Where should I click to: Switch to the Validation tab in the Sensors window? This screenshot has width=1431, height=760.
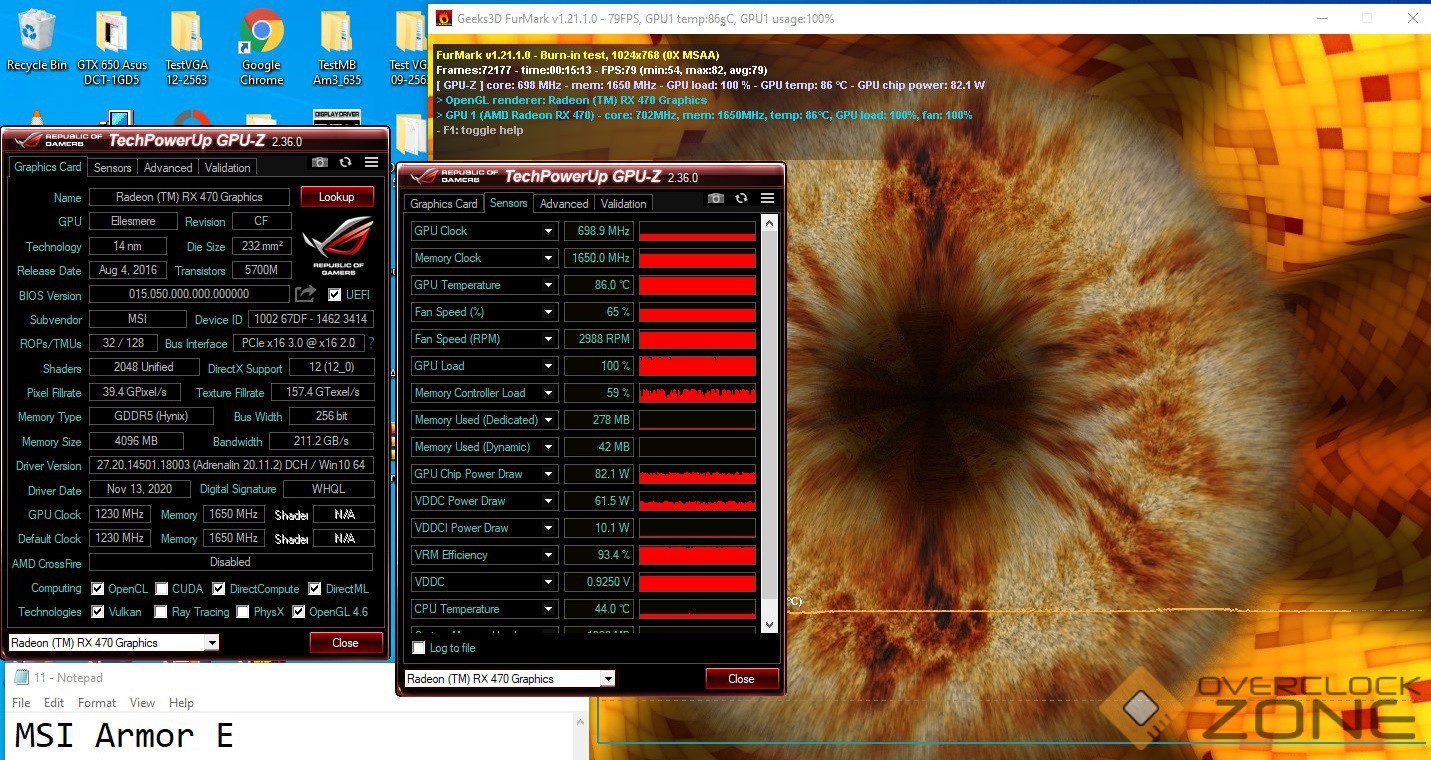623,203
